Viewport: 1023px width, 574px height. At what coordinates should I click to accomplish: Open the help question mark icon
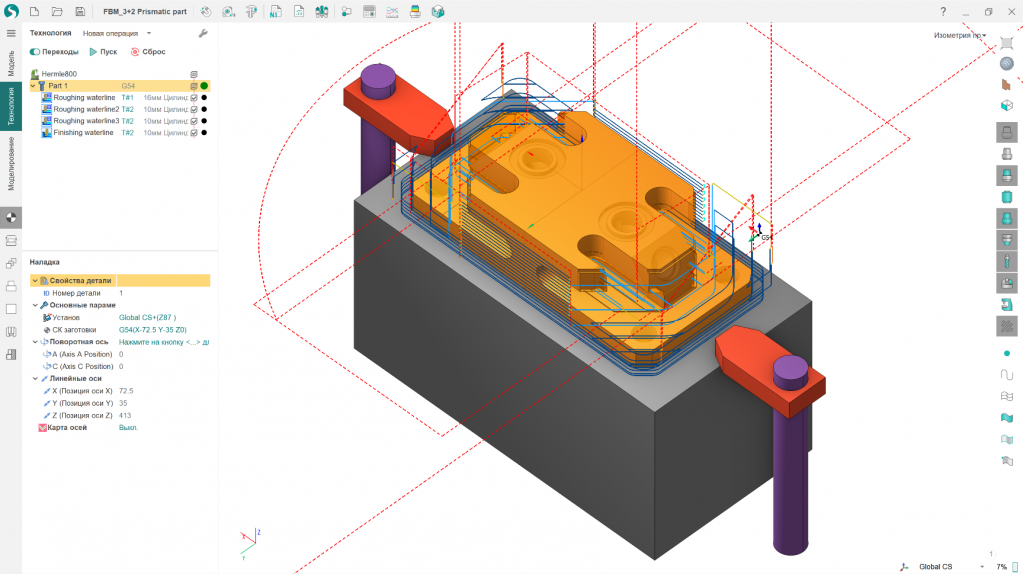943,11
